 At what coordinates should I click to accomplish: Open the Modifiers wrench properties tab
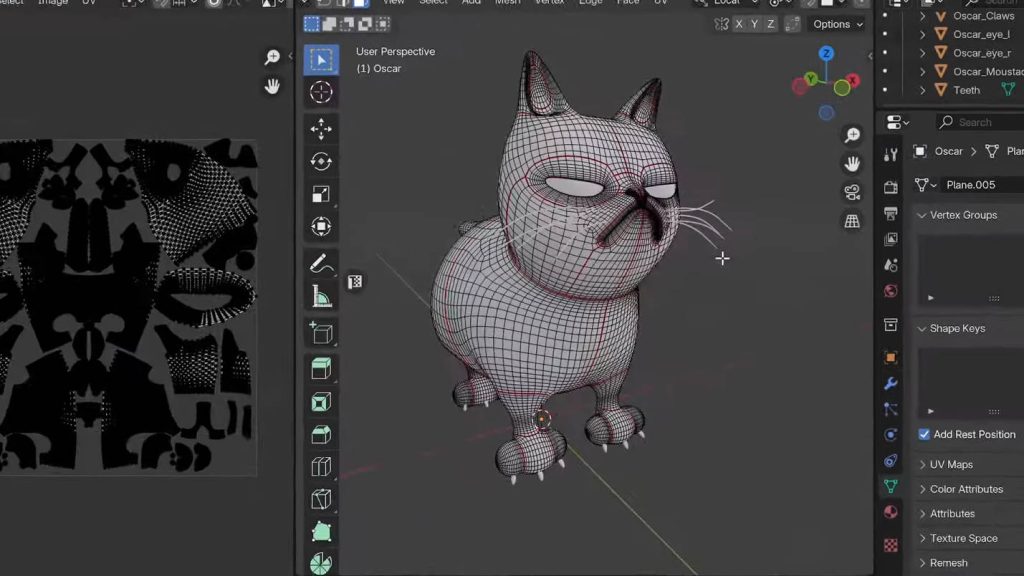coord(890,383)
